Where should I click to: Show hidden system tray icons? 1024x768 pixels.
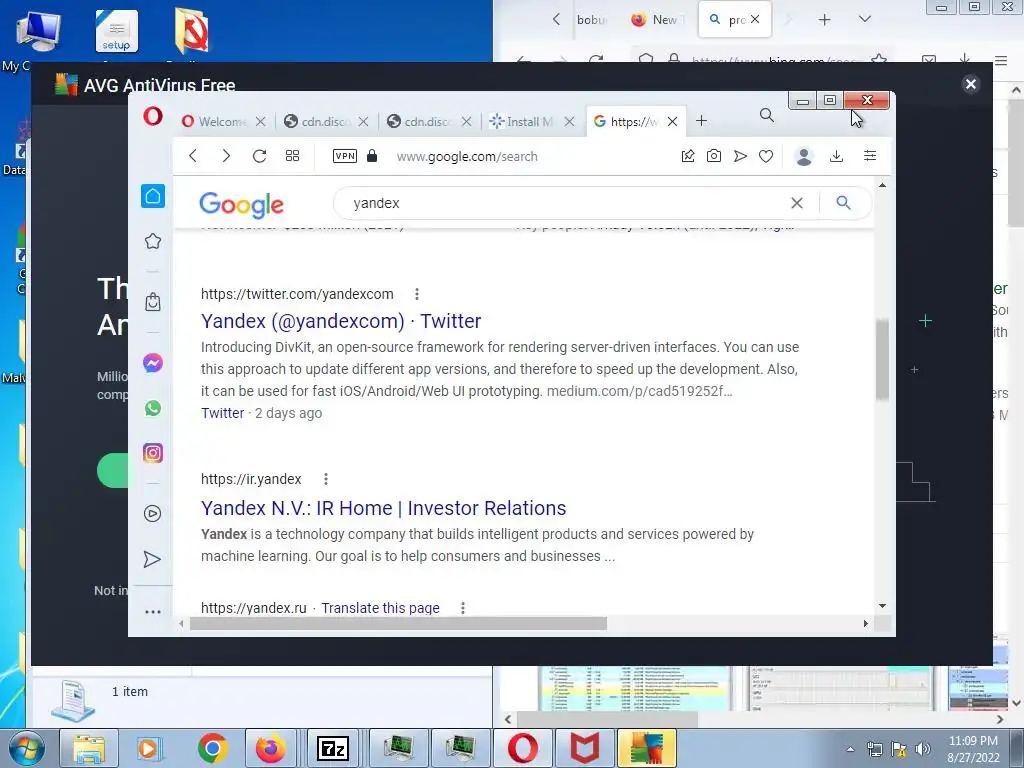850,749
